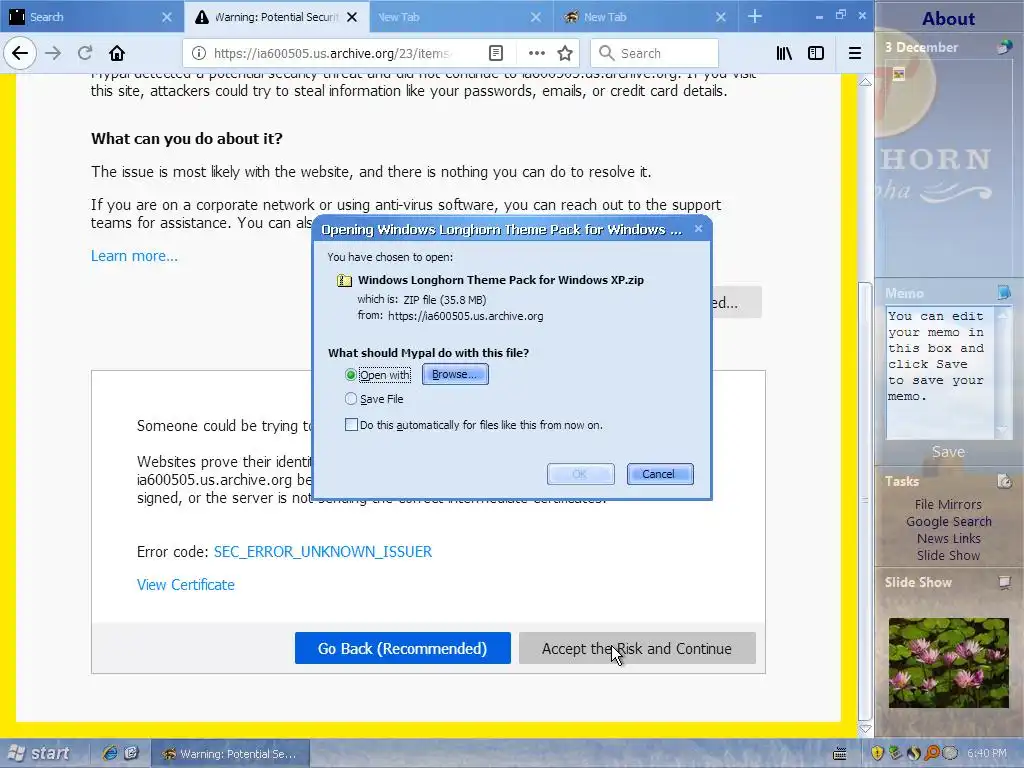Open page actions three-dot menu
Screen dimensions: 1024x768
pos(537,53)
